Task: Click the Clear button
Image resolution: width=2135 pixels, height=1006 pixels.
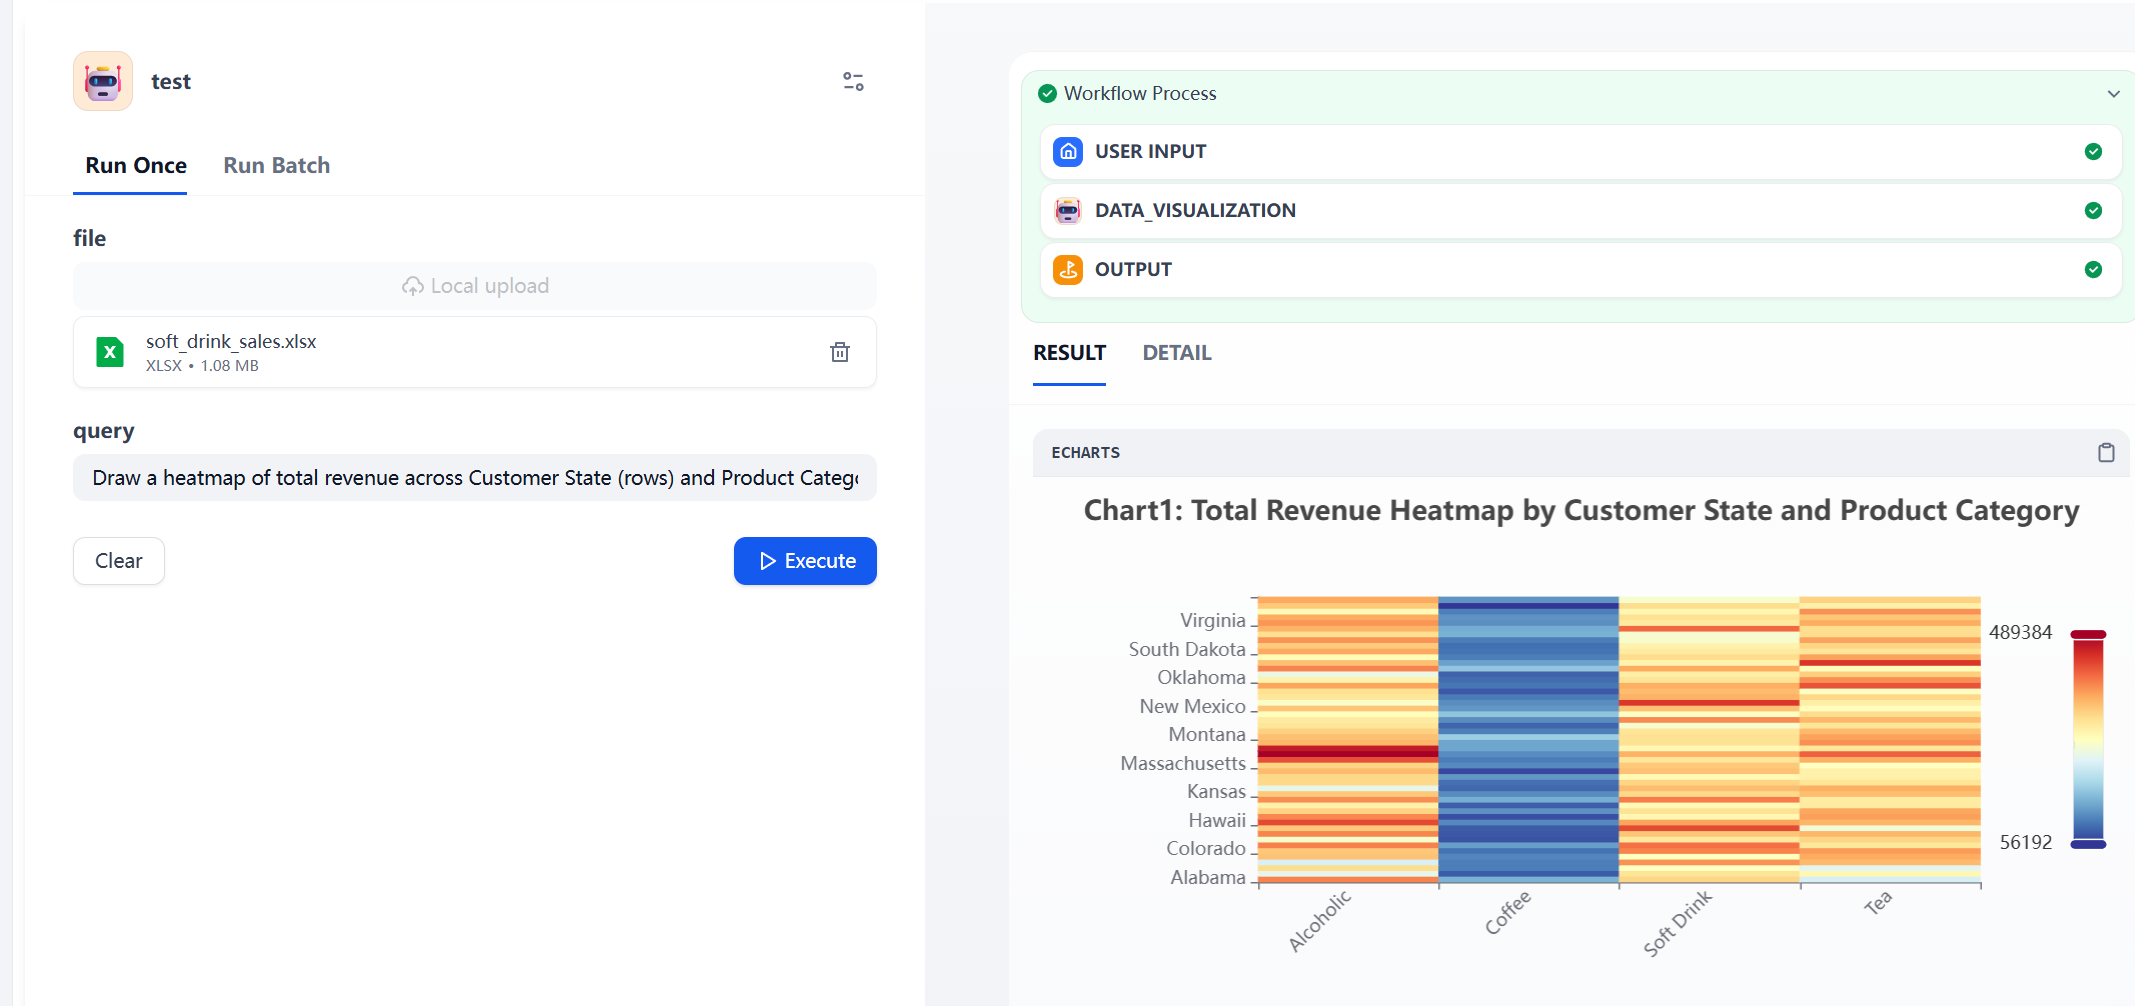Action: pyautogui.click(x=119, y=561)
